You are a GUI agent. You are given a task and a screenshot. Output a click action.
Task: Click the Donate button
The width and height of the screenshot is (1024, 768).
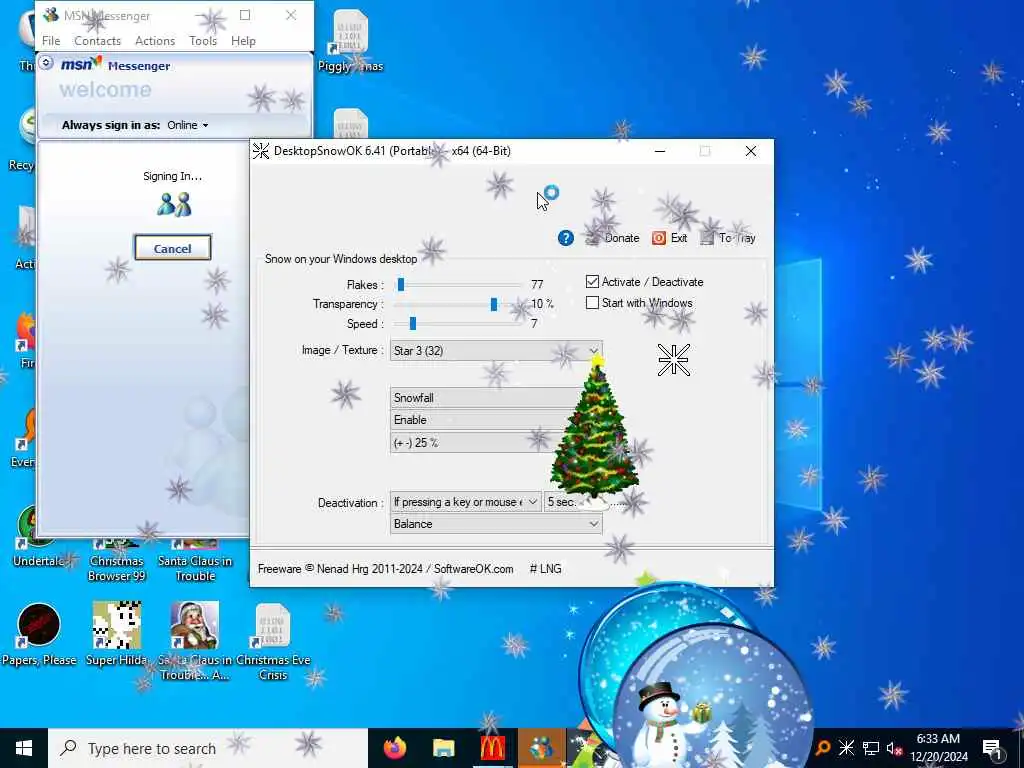click(613, 238)
